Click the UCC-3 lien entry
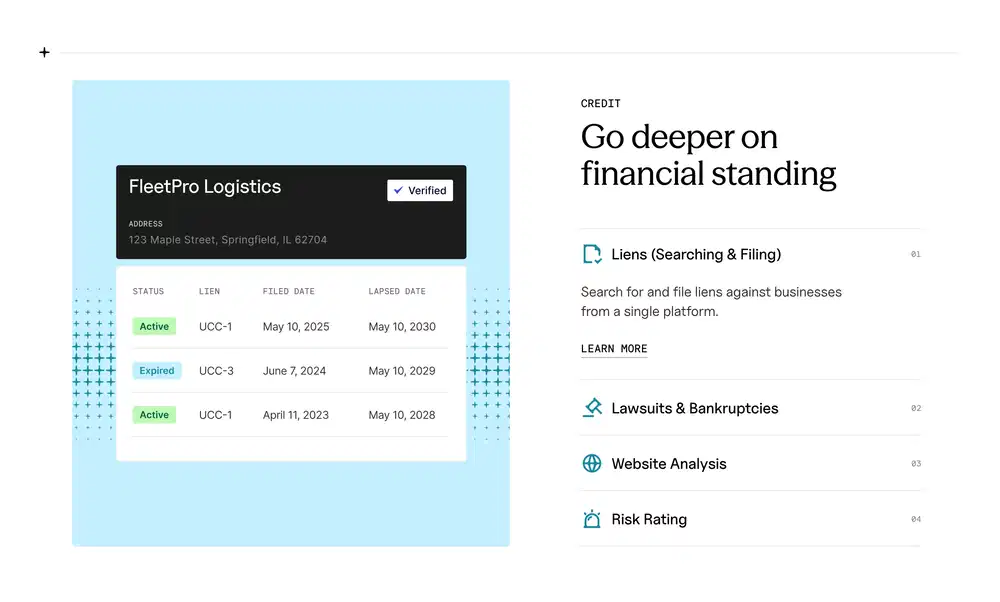This screenshot has width=1000, height=602. click(216, 371)
